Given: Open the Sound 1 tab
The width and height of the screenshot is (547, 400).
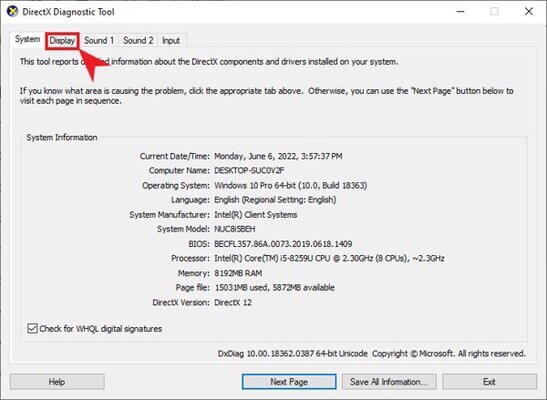Looking at the screenshot, I should point(99,41).
